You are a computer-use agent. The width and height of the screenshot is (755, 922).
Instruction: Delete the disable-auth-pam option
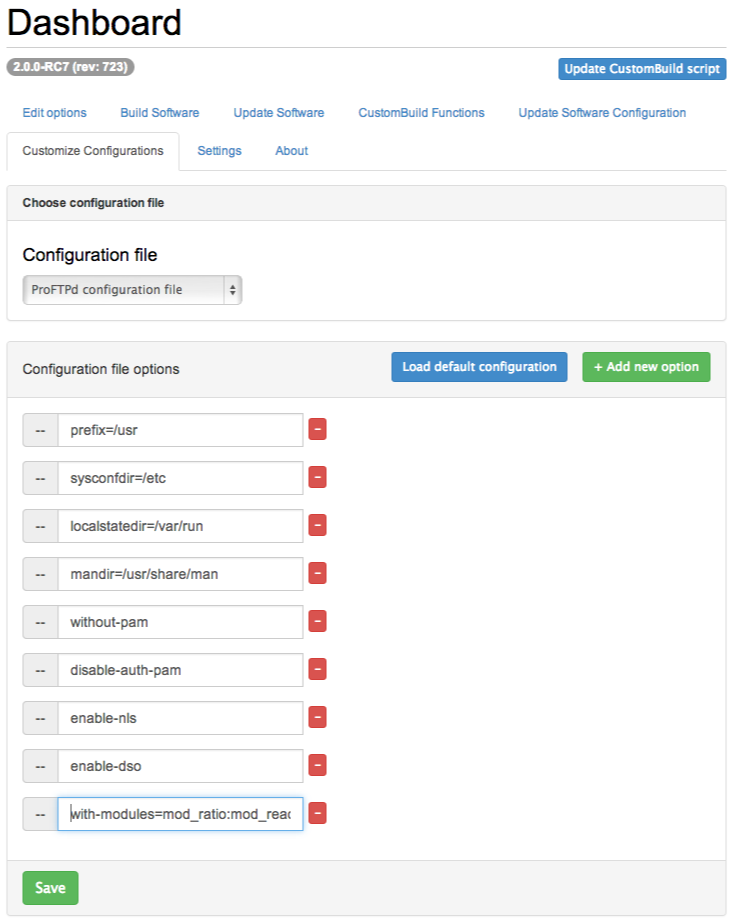[317, 670]
